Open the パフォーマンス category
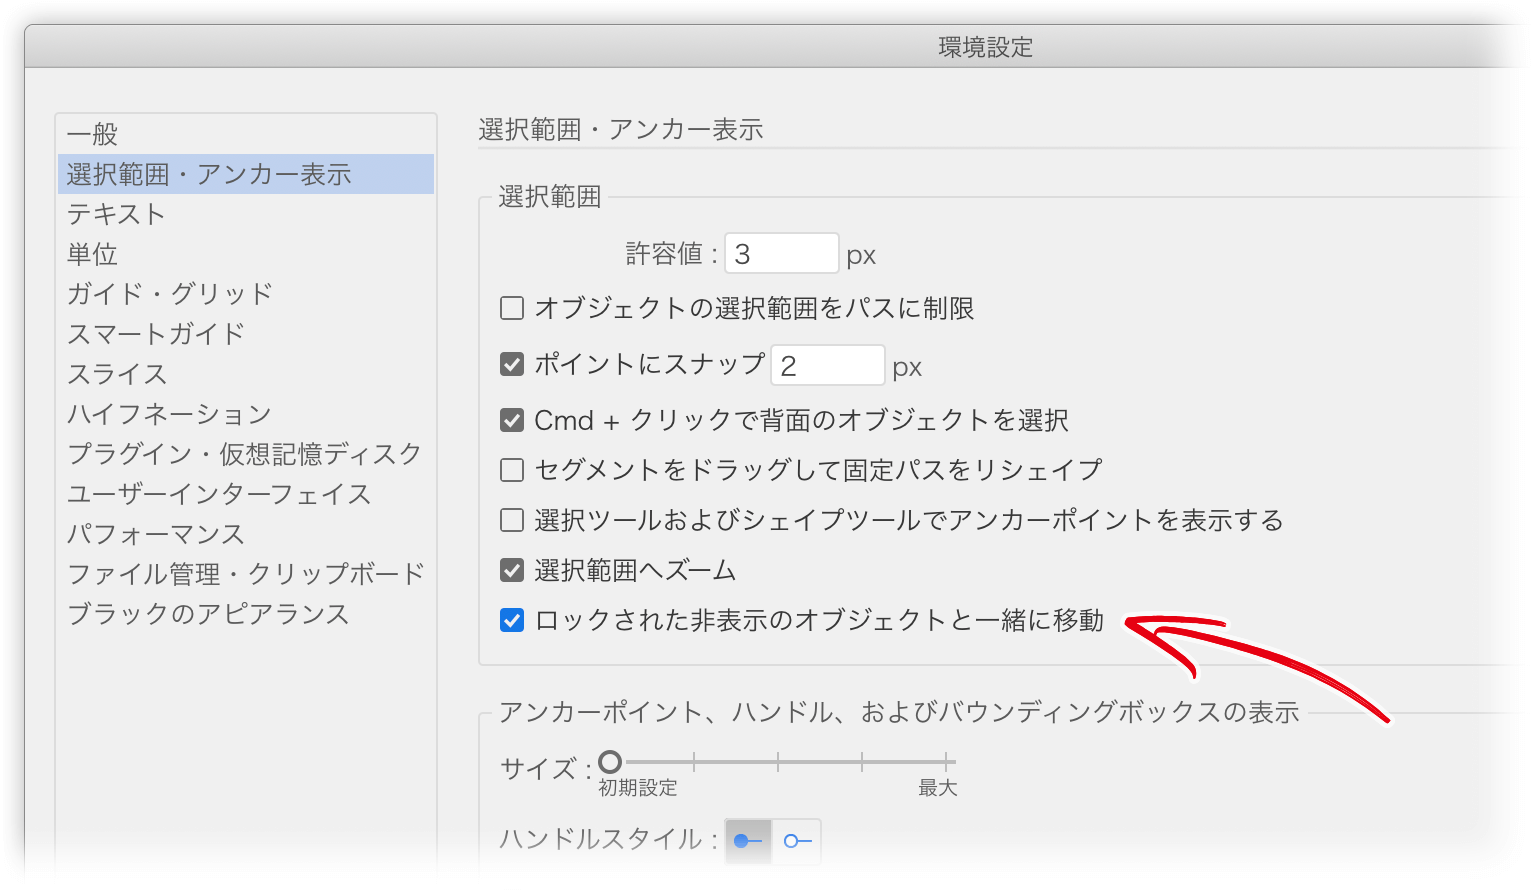The width and height of the screenshot is (1534, 890). coord(245,534)
